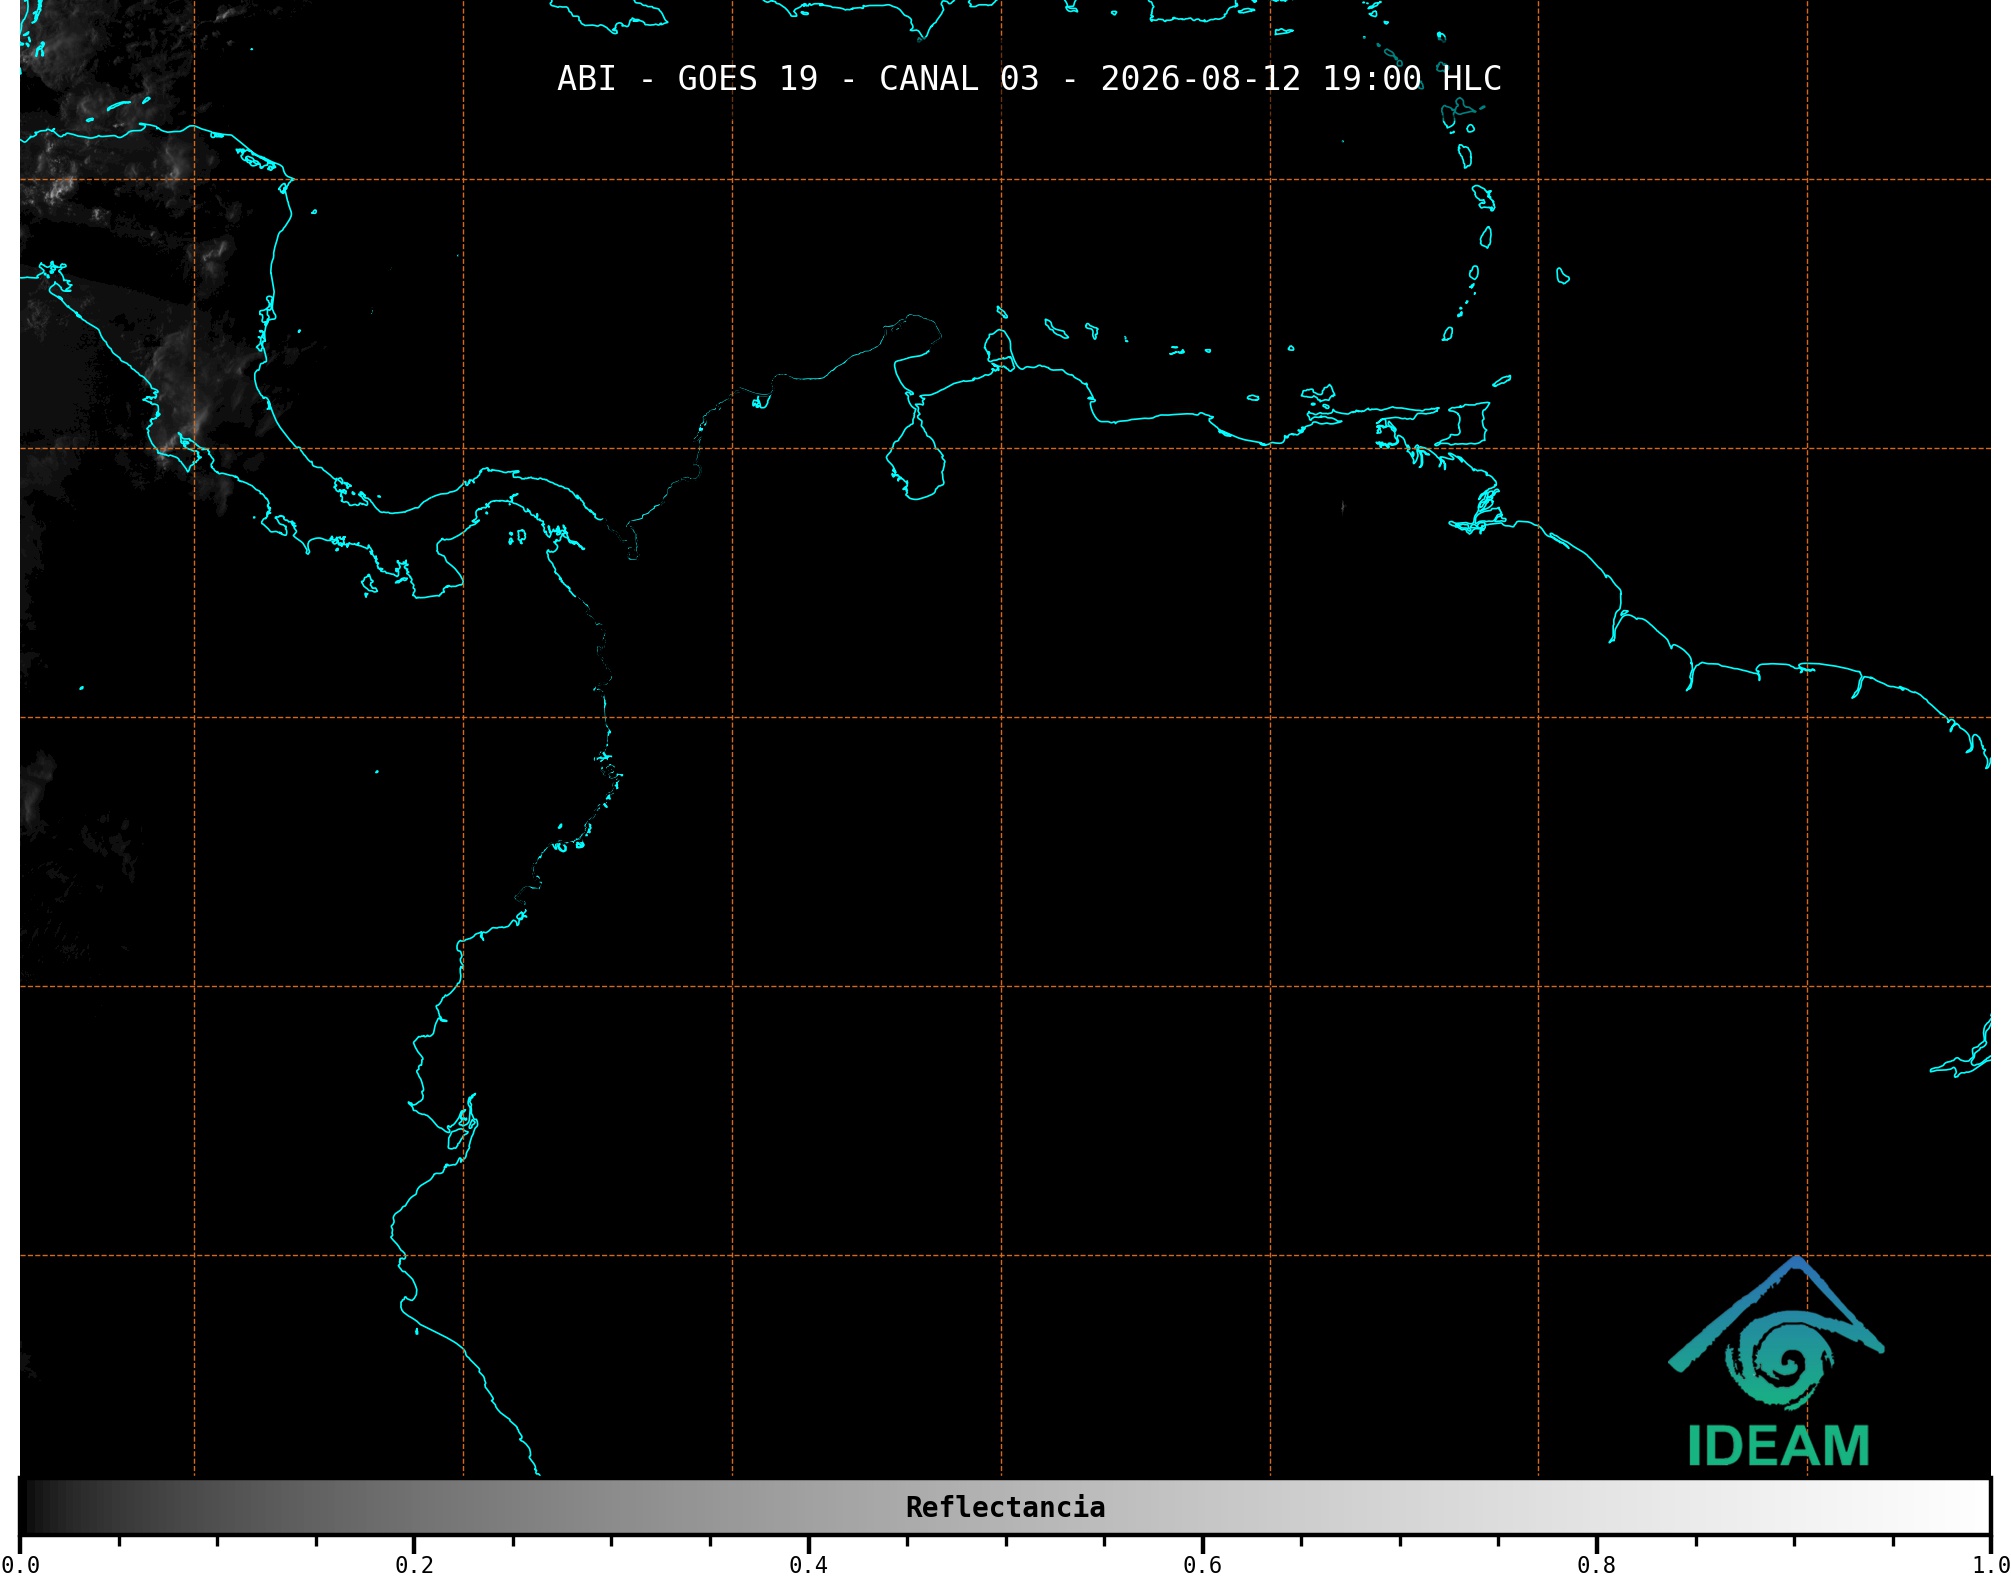Select the image title text ABI - GOES 19
This screenshot has height=1577, width=2011.
coord(687,79)
